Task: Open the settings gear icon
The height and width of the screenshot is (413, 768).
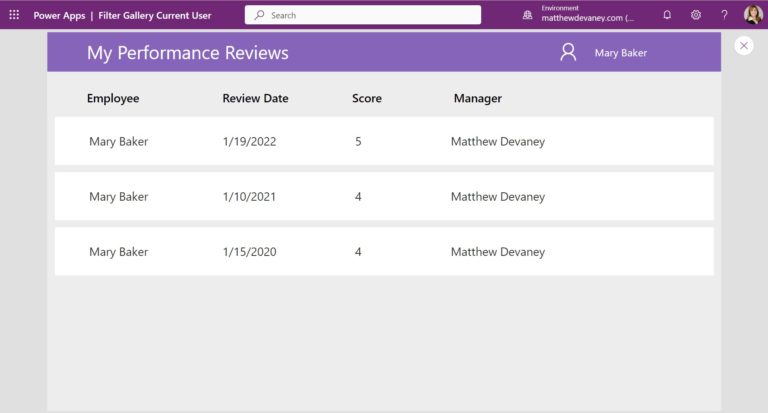Action: coord(696,15)
